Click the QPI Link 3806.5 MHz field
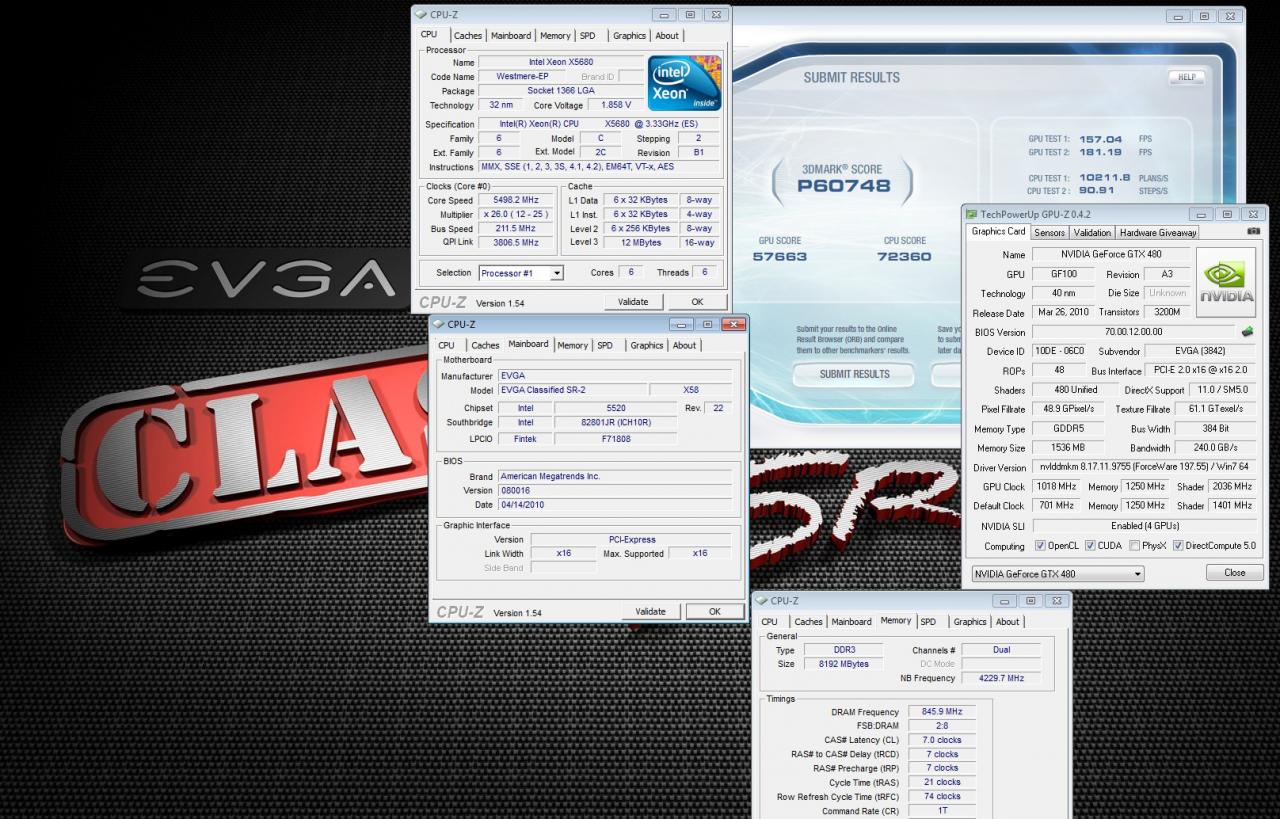This screenshot has width=1280, height=819. [517, 242]
